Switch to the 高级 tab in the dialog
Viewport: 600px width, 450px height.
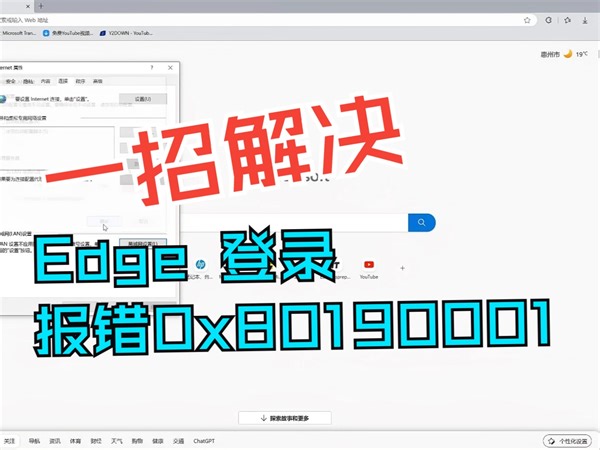pyautogui.click(x=98, y=81)
